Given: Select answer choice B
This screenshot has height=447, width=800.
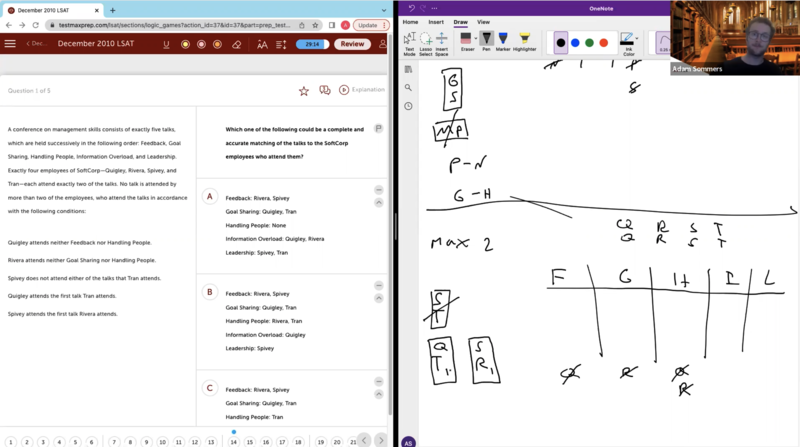Looking at the screenshot, I should (210, 292).
